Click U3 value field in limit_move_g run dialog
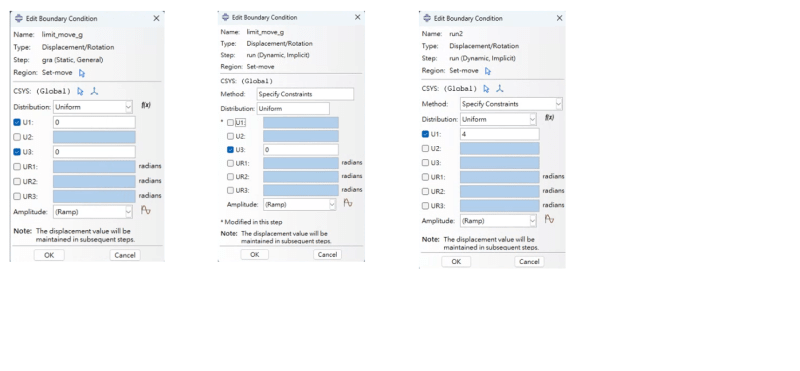800x371 pixels. 301,150
